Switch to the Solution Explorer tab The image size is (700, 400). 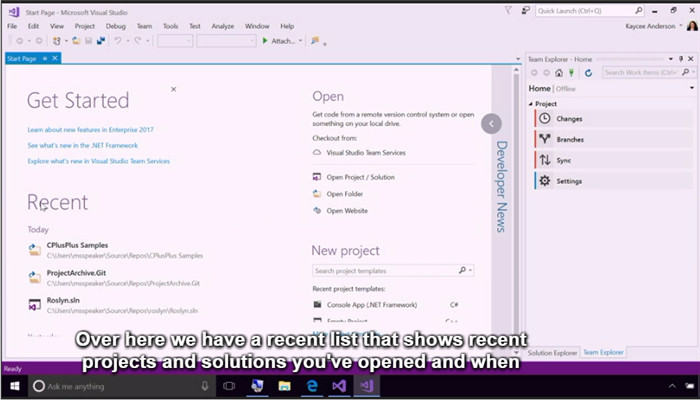click(552, 353)
